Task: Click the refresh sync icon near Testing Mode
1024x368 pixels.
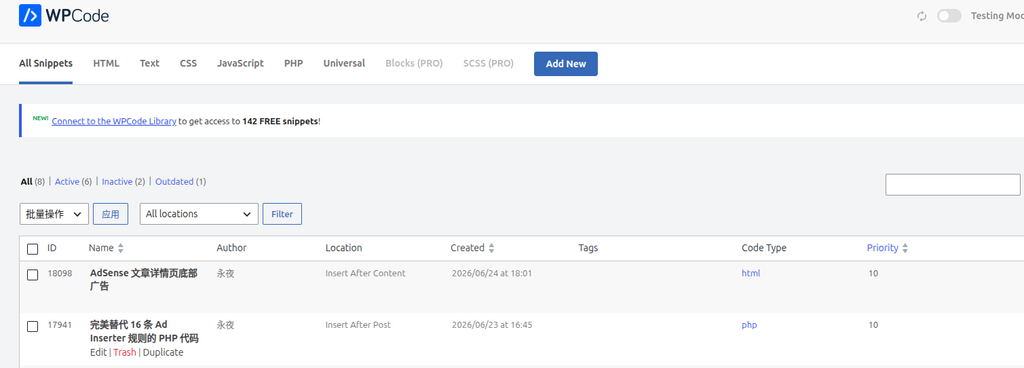Action: click(921, 16)
